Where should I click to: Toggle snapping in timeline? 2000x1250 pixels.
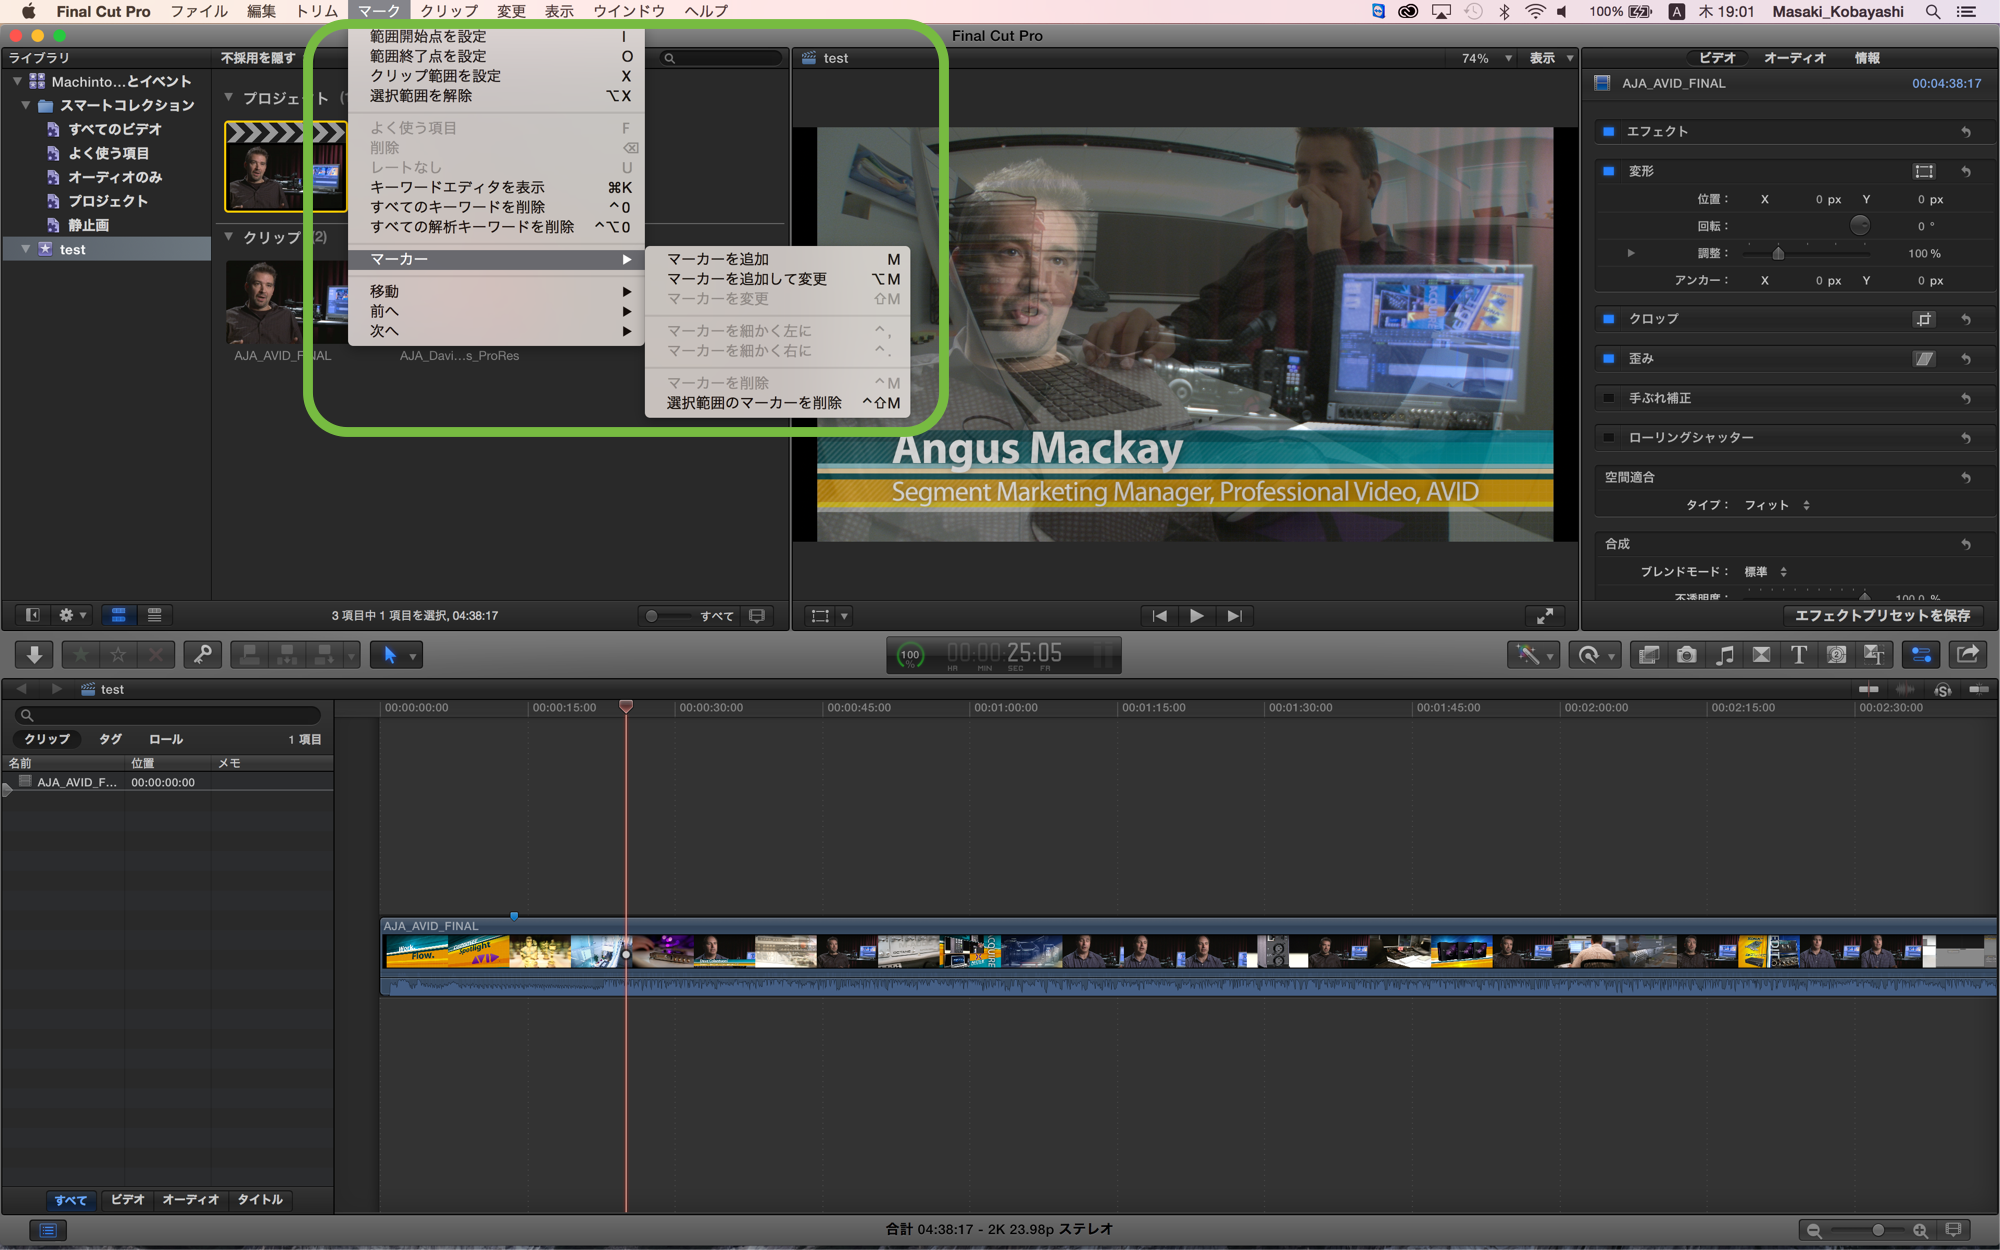pyautogui.click(x=1978, y=689)
